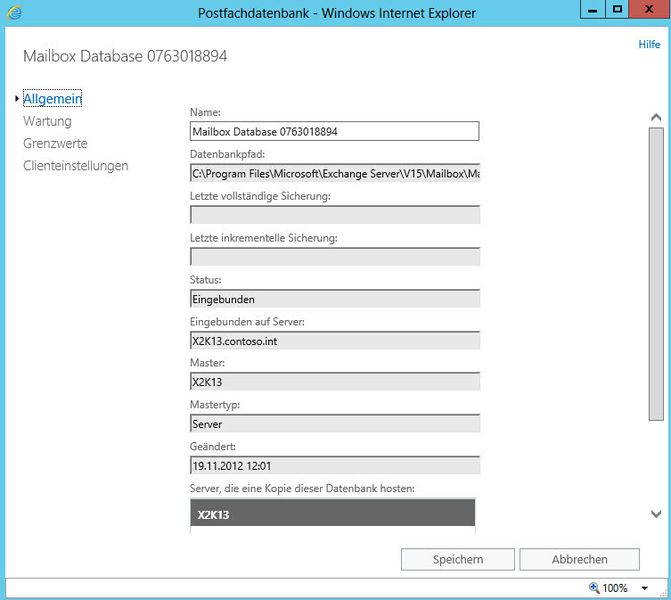The image size is (671, 600).
Task: Click the Status: label
Action: pos(205,280)
